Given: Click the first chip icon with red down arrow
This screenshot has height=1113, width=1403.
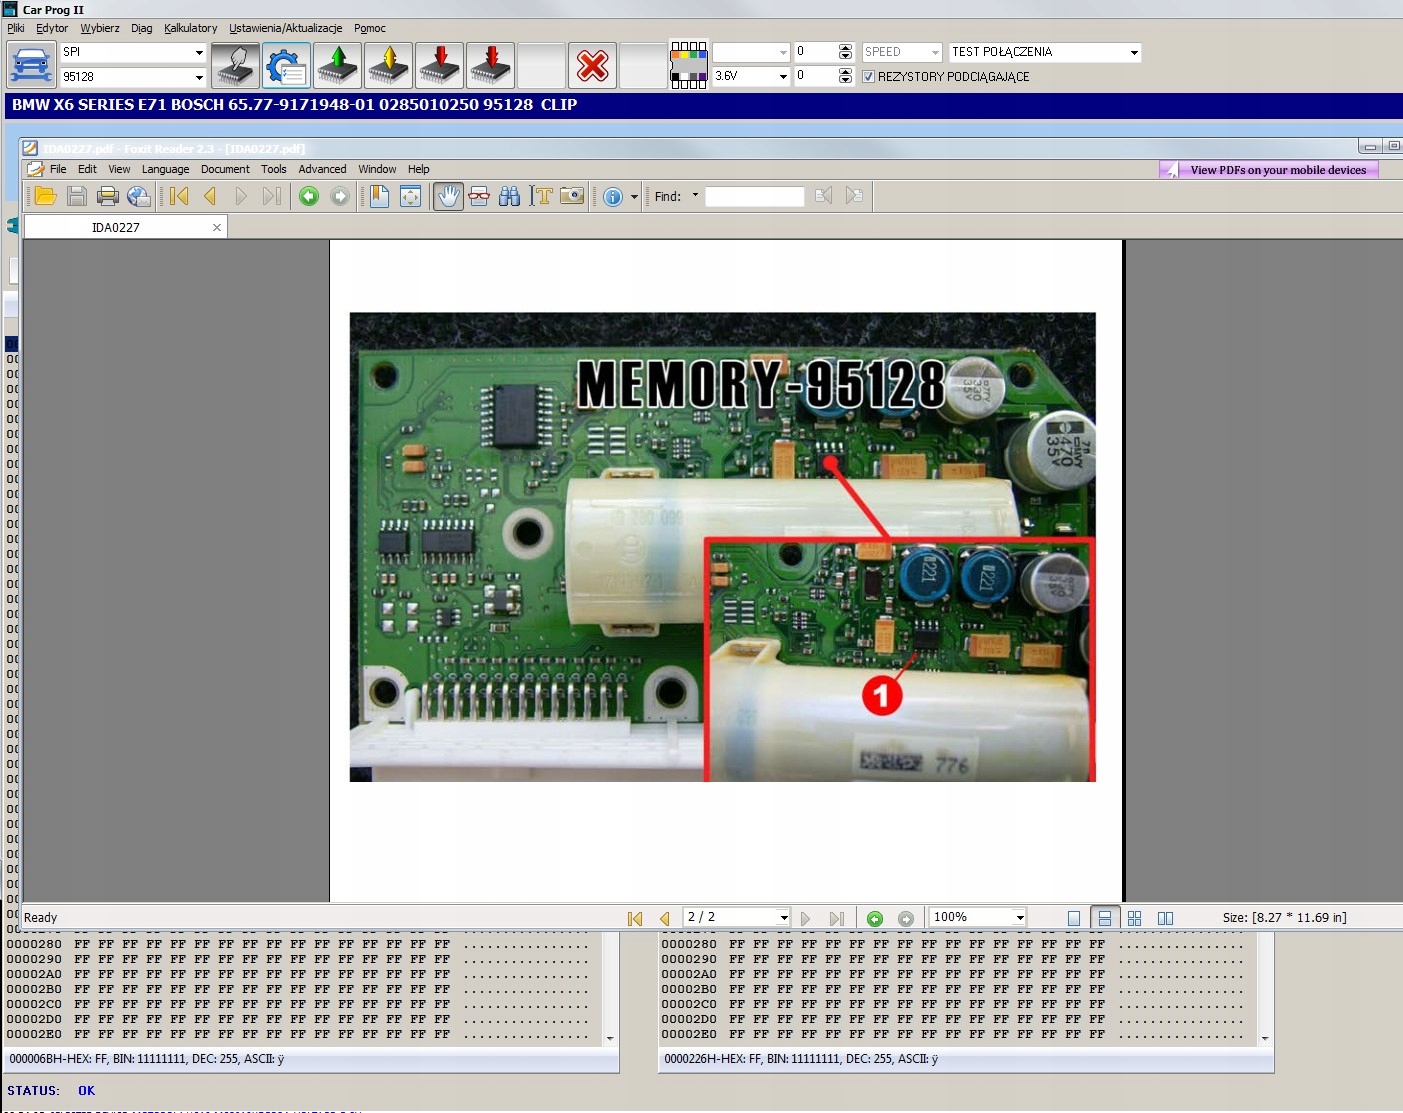Looking at the screenshot, I should pyautogui.click(x=440, y=65).
